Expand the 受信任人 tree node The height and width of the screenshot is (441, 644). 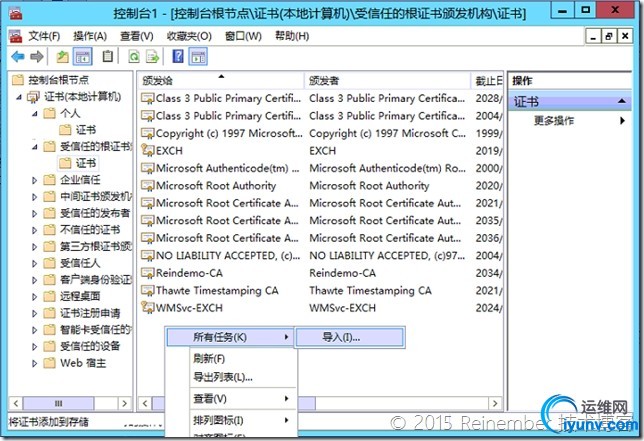pos(35,263)
